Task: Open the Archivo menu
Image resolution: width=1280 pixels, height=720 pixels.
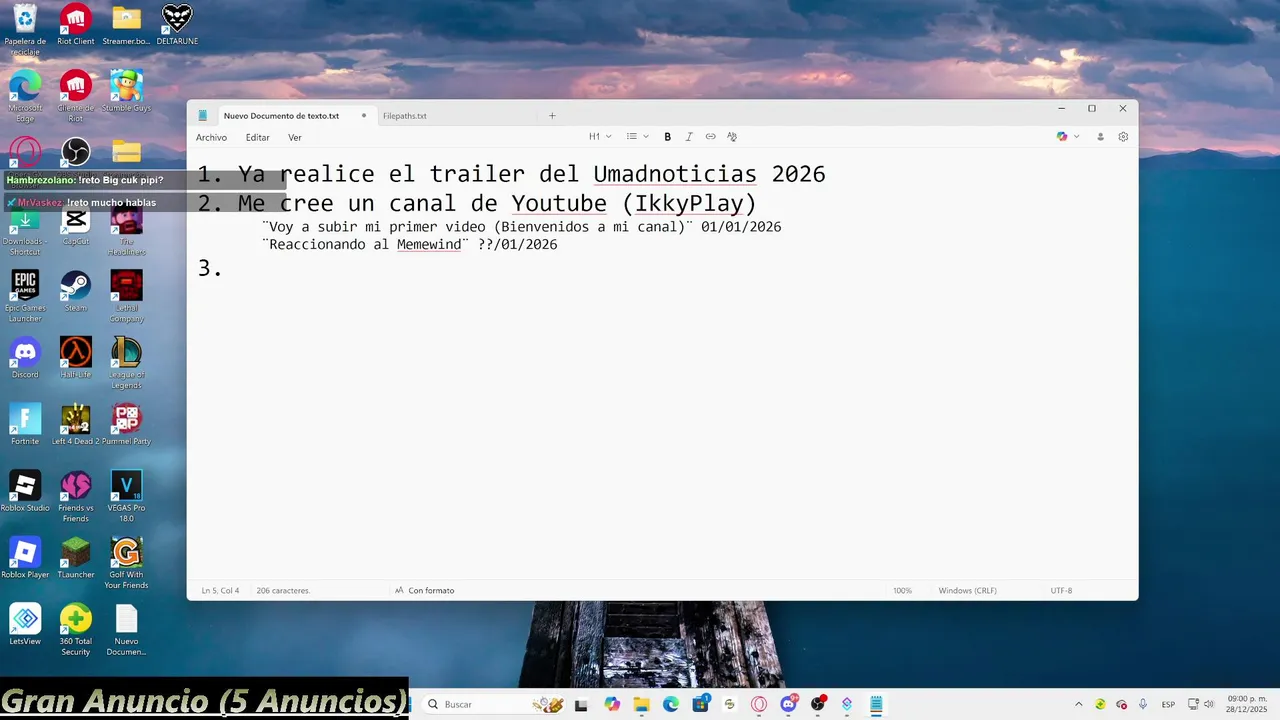Action: [x=211, y=137]
